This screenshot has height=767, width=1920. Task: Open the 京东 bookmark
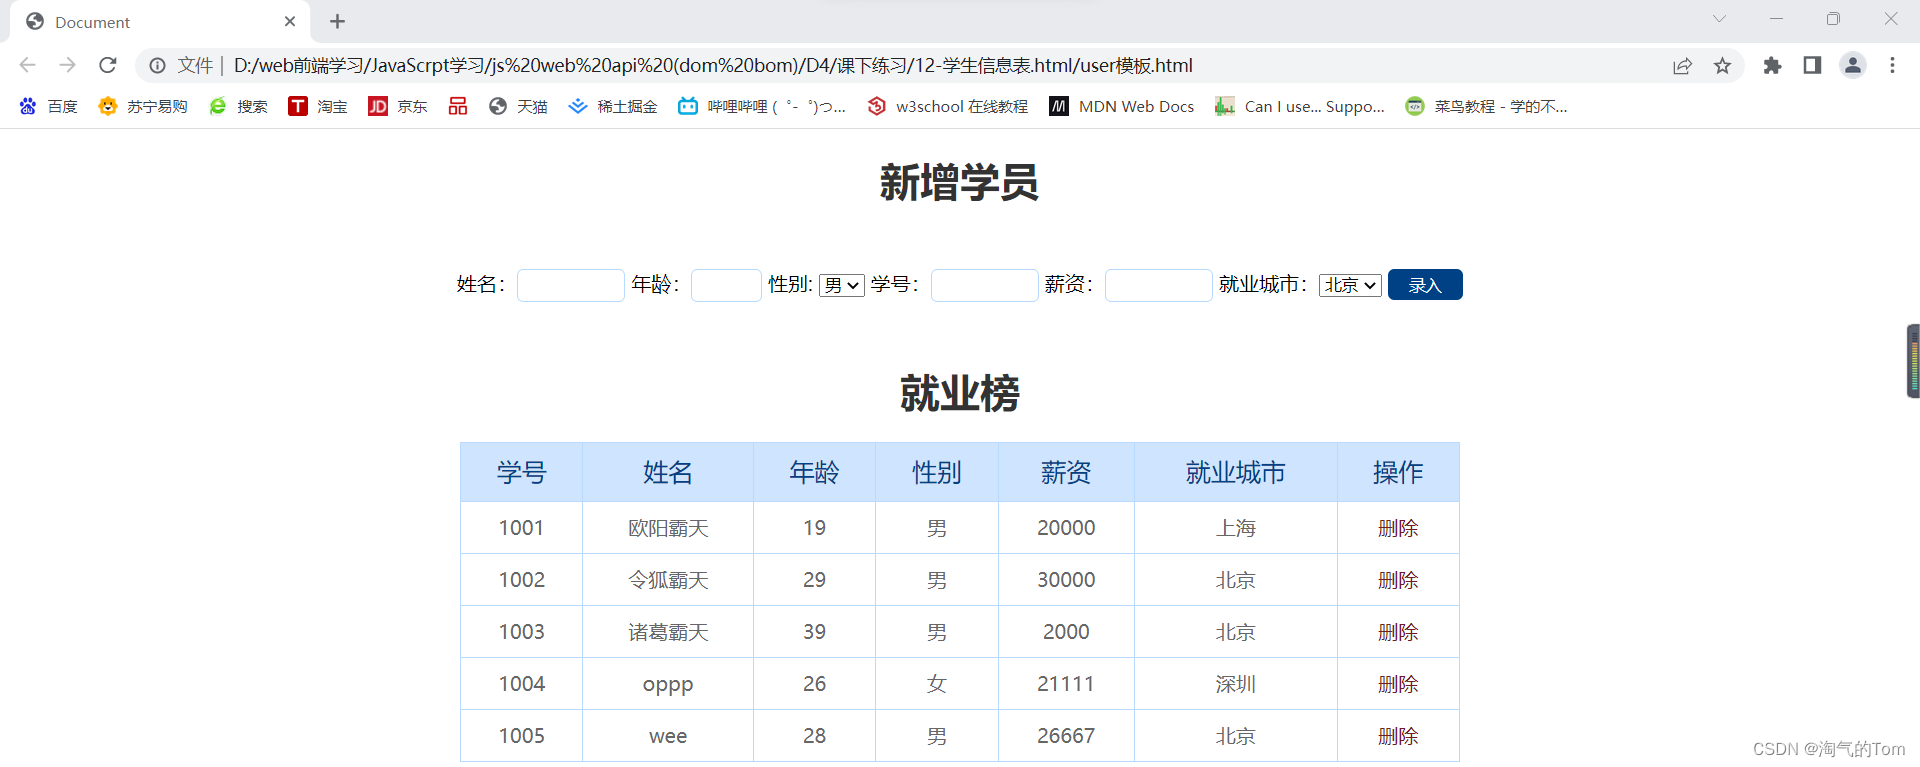point(398,106)
